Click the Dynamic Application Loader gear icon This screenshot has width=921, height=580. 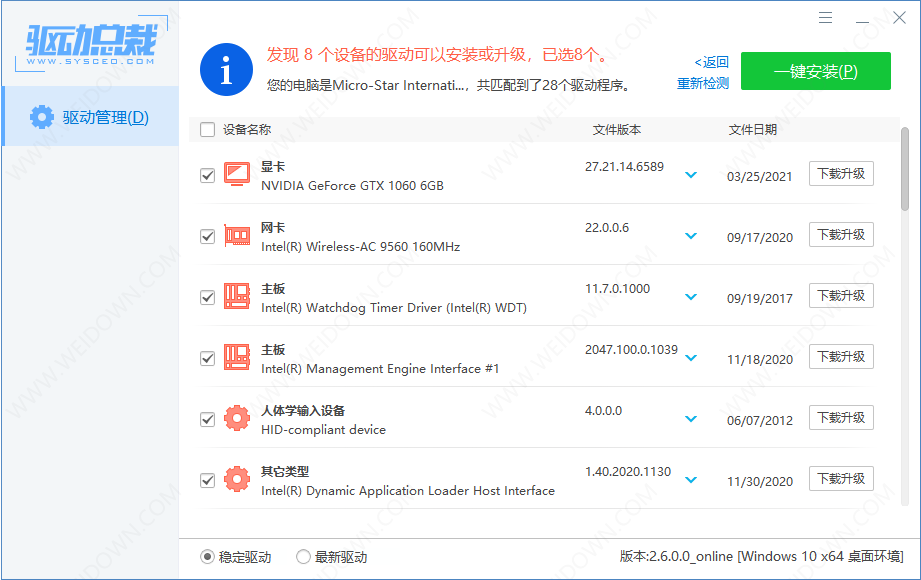coord(237,479)
